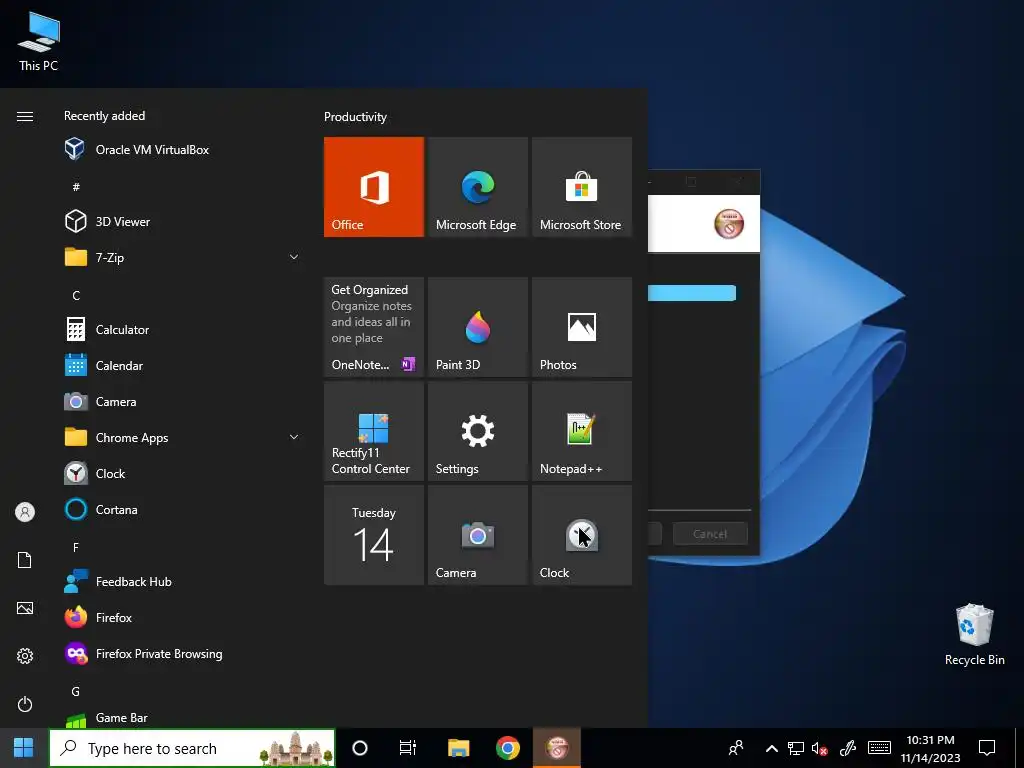Select the Recycle Bin desktop icon
This screenshot has width=1024, height=768.
[974, 635]
